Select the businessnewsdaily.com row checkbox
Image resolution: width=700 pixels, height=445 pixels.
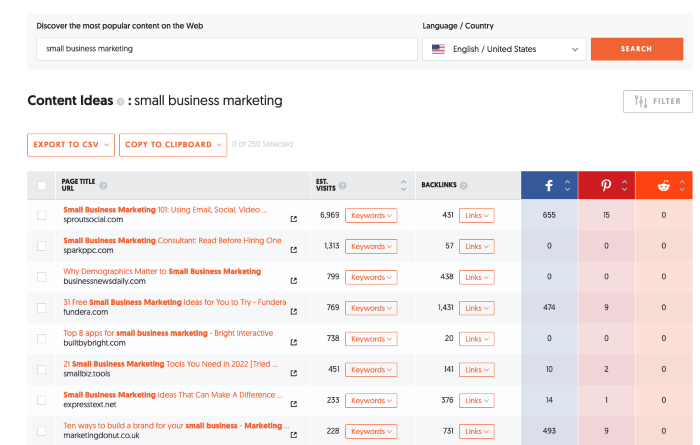tap(41, 277)
